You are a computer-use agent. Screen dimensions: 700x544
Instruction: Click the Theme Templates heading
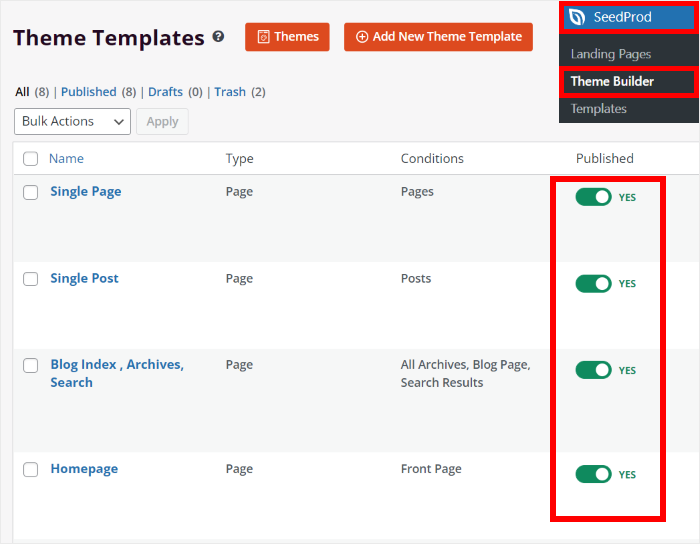pyautogui.click(x=108, y=37)
